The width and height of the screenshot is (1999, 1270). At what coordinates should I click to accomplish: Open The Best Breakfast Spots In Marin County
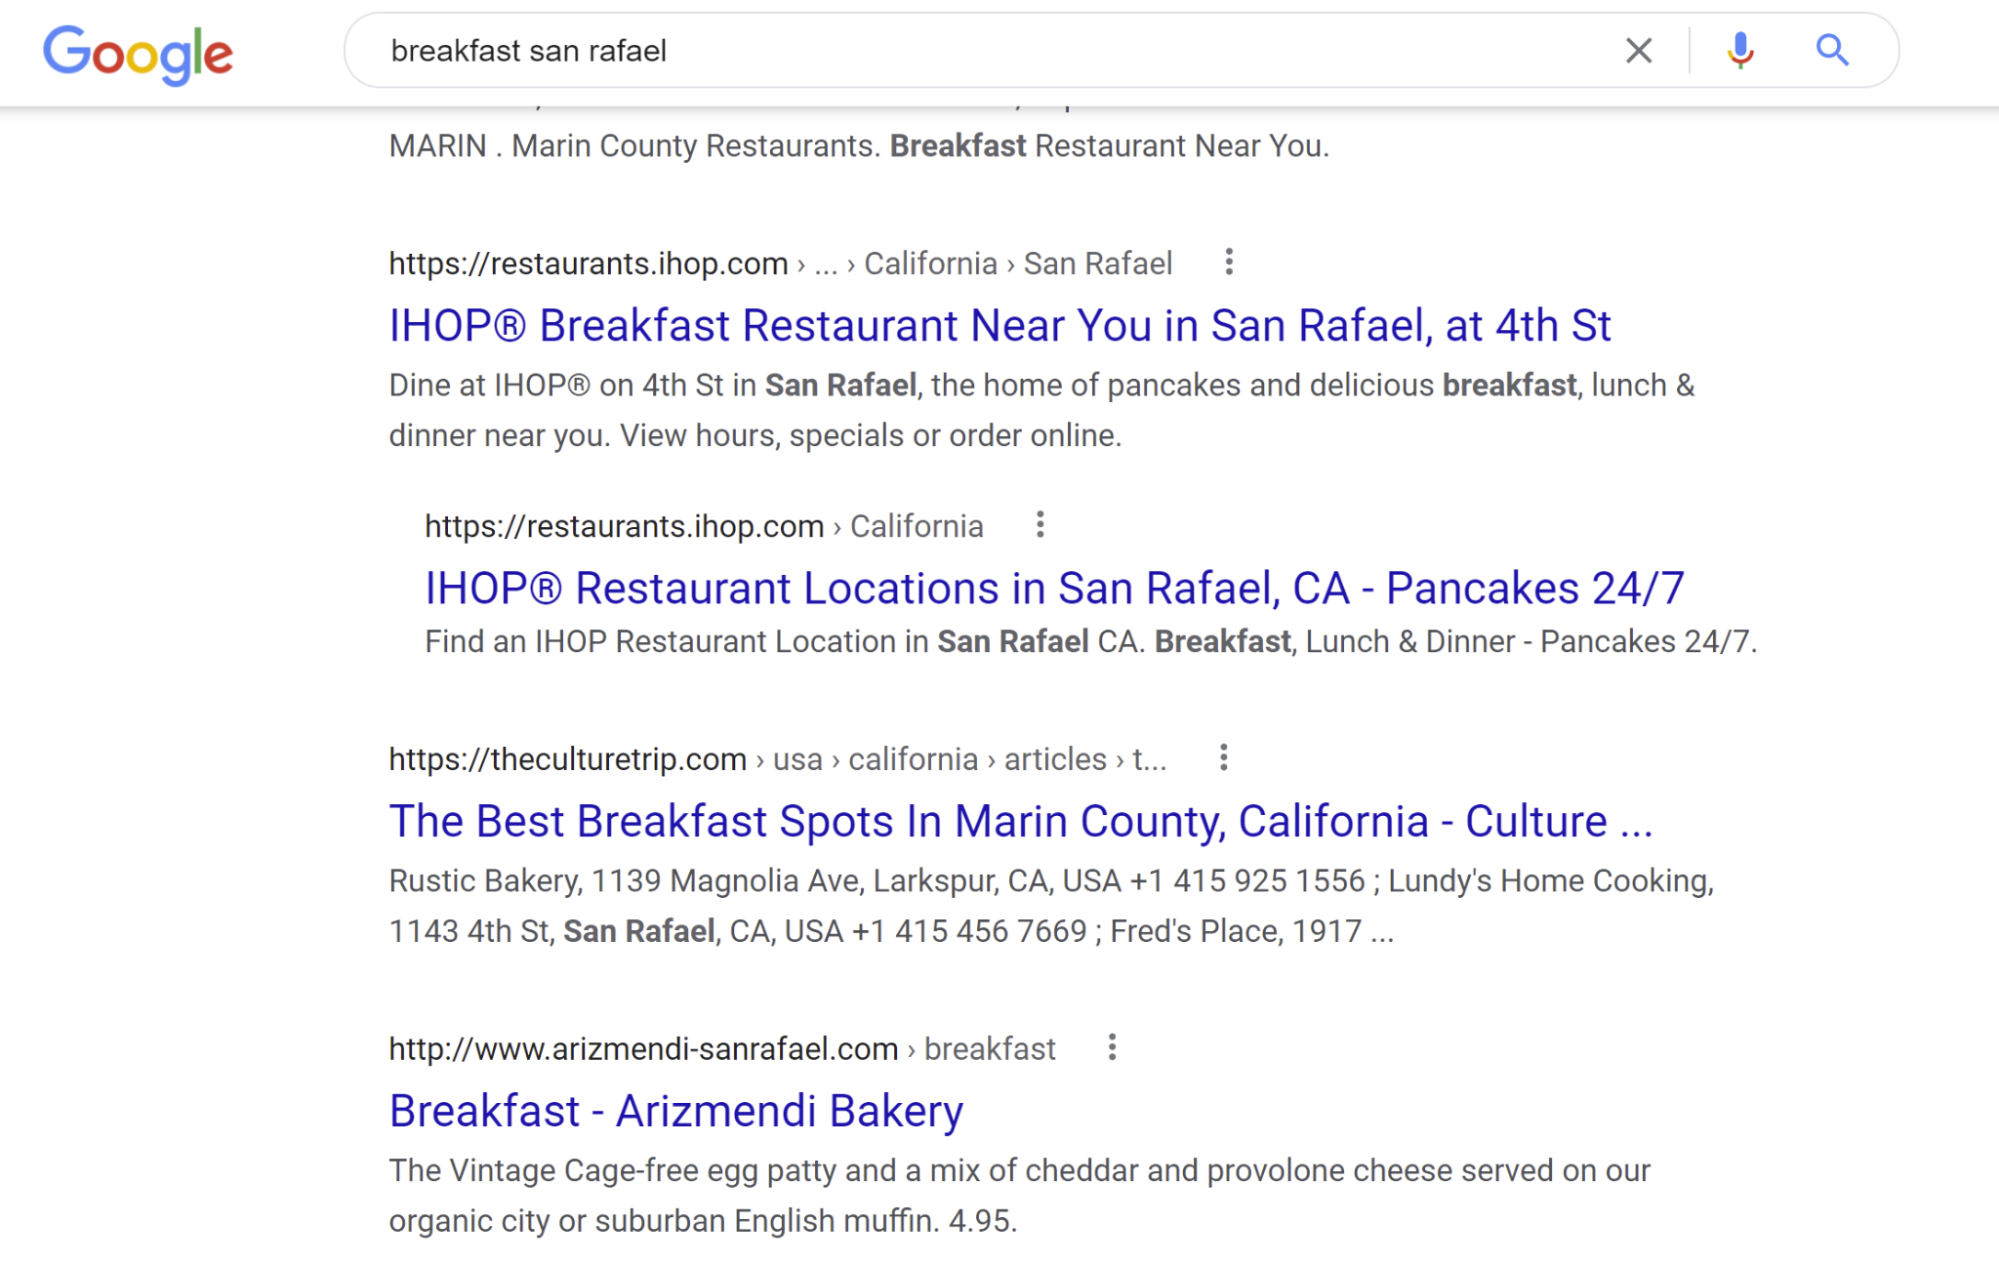[1020, 822]
